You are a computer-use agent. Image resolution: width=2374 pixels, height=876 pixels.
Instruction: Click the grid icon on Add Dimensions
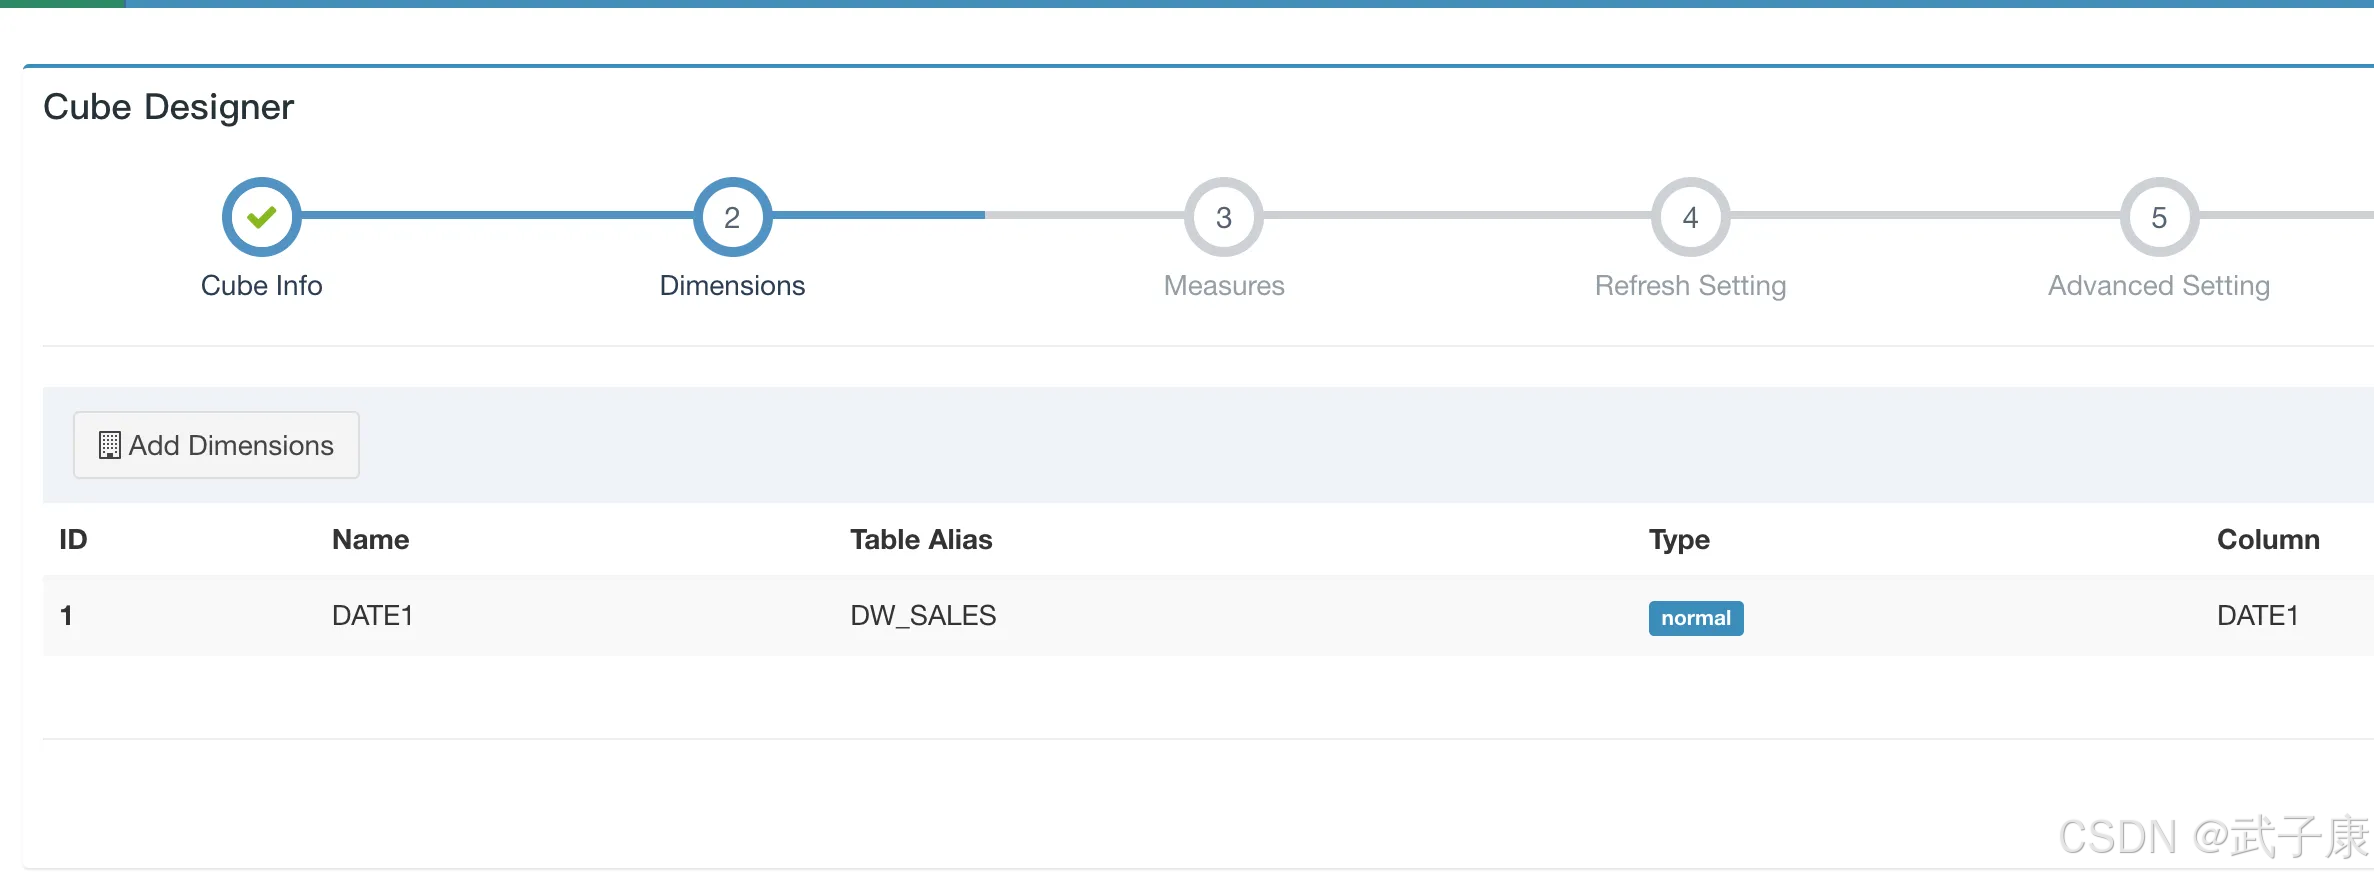(x=109, y=445)
